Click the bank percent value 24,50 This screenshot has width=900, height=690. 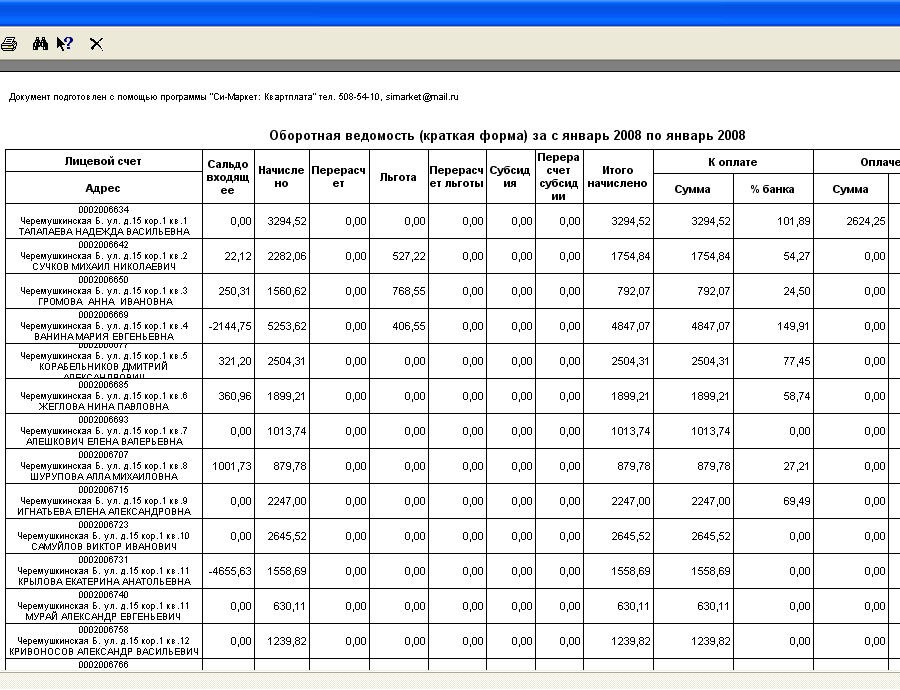click(x=797, y=291)
